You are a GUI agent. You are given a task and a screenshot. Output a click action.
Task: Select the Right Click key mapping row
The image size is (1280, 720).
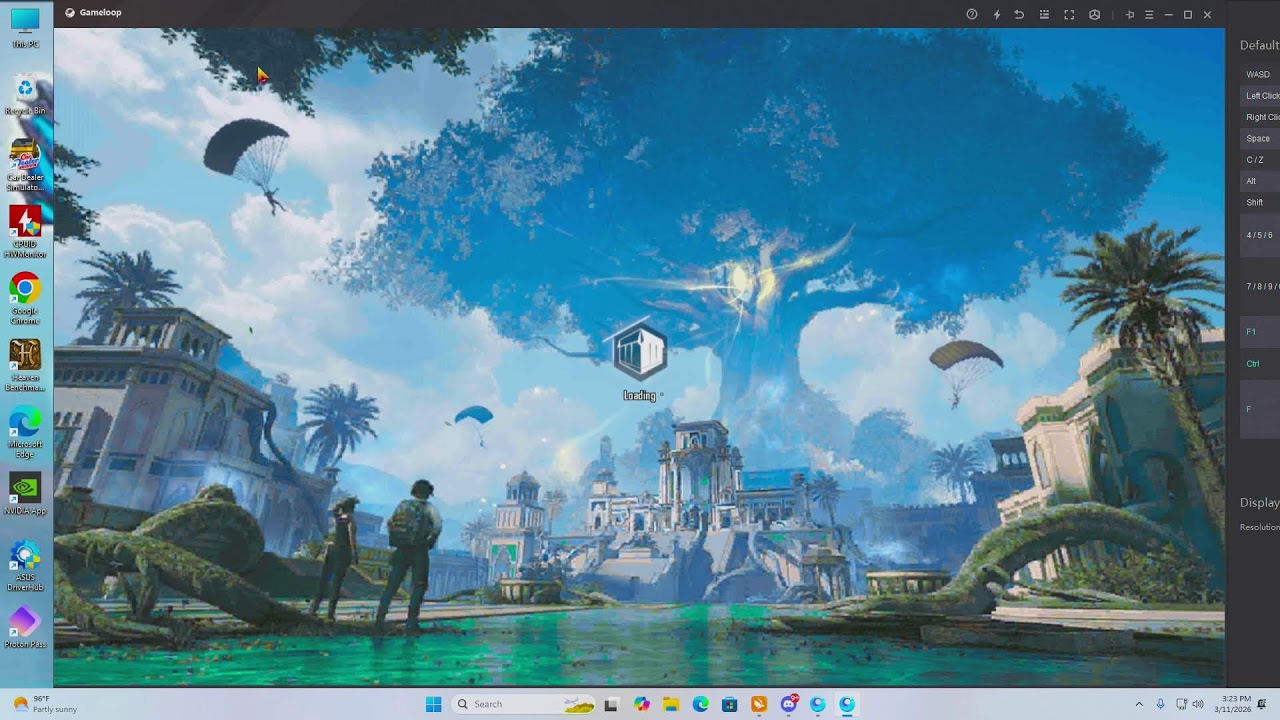1260,117
